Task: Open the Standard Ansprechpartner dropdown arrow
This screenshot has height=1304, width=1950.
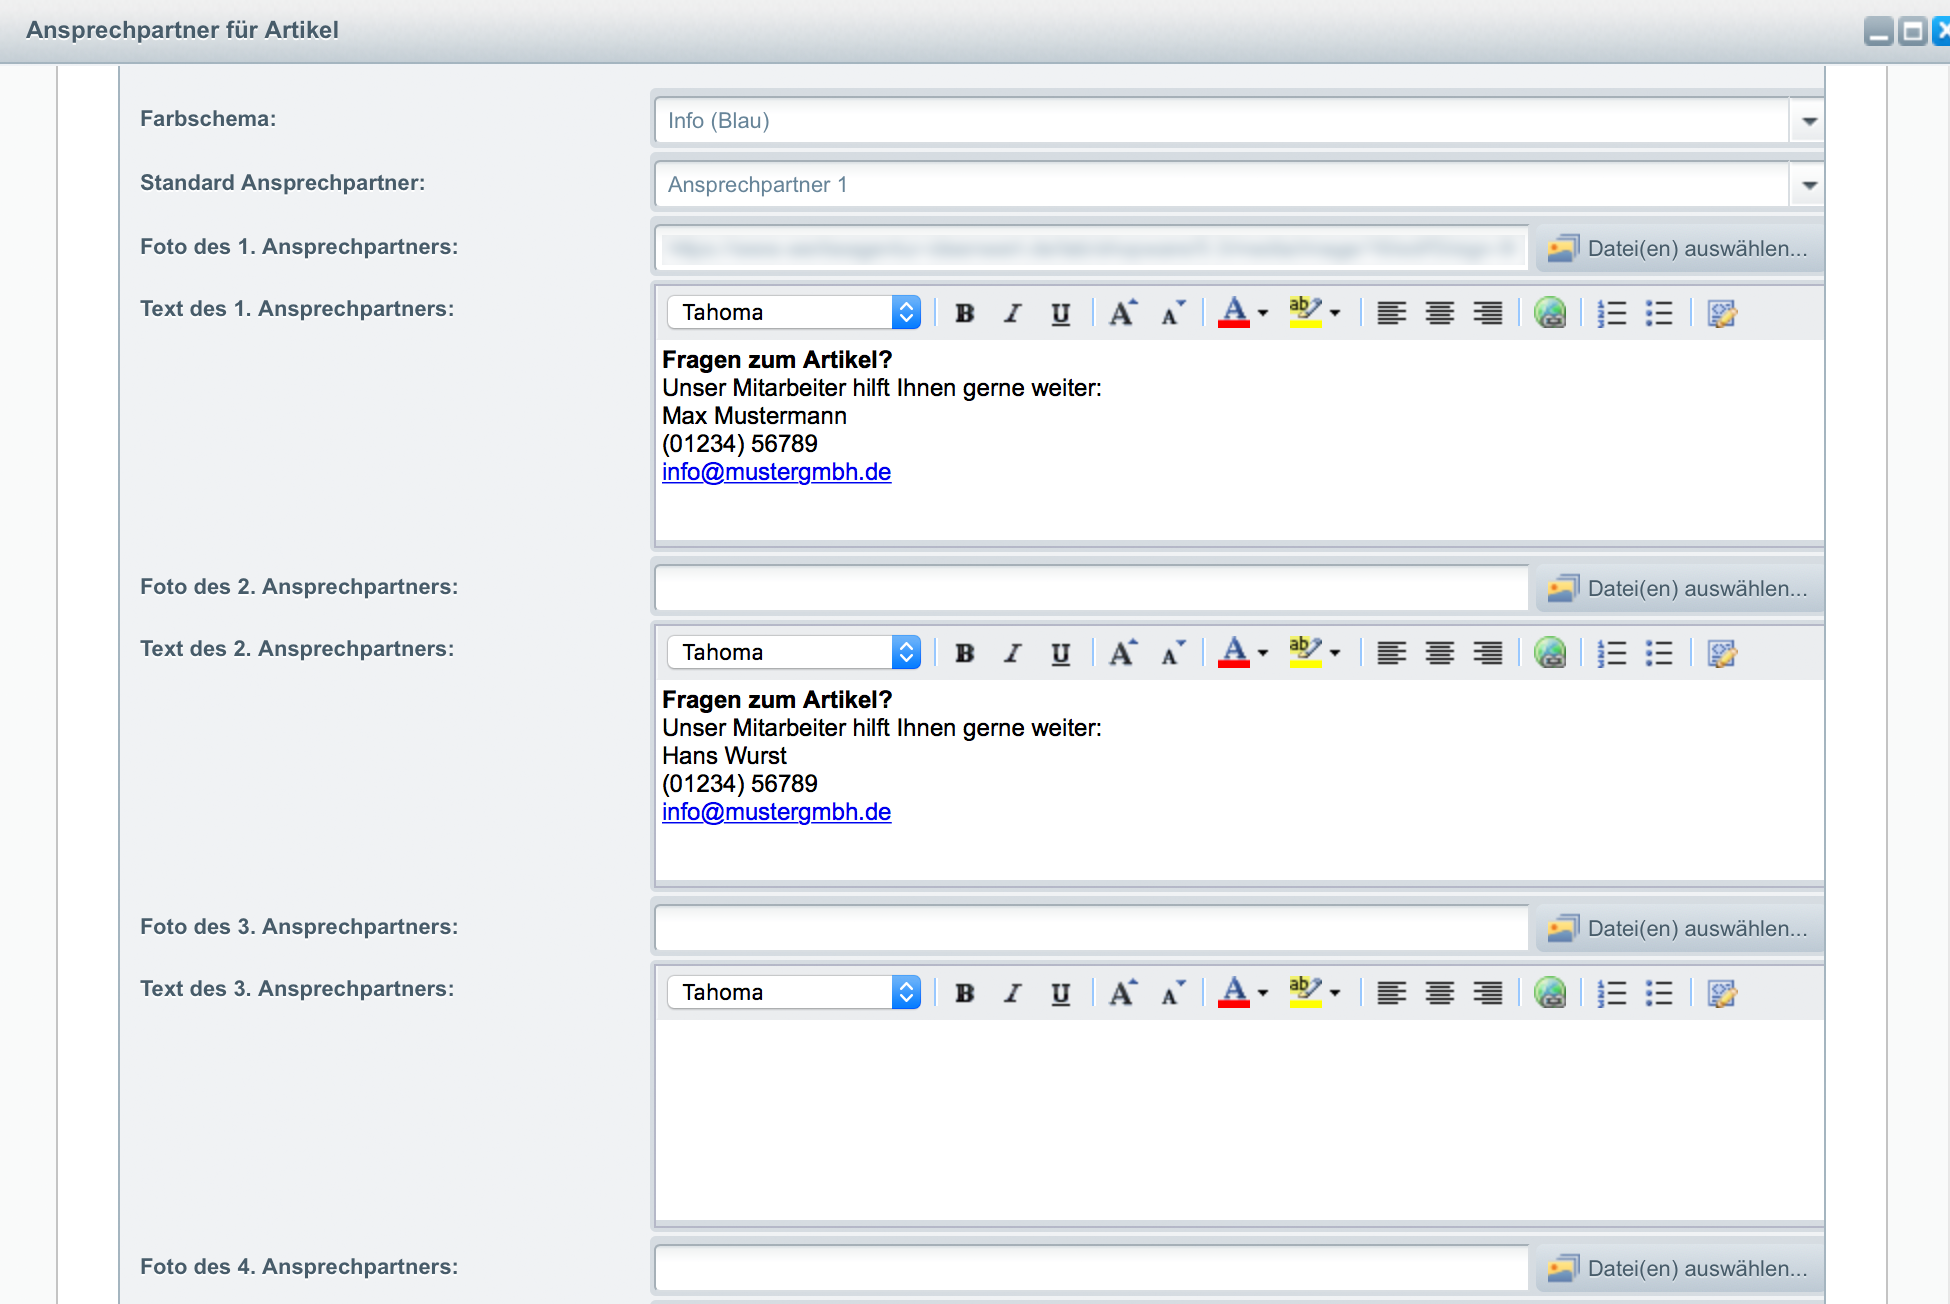Action: point(1808,185)
